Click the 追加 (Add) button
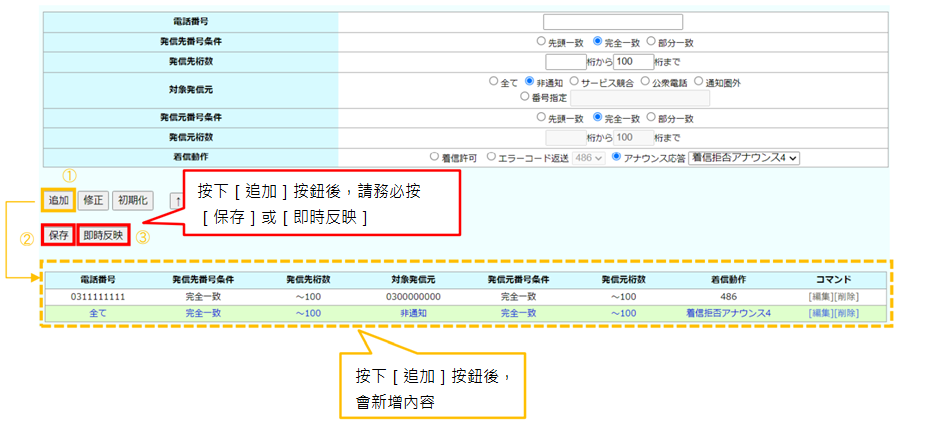Viewport: 928px width, 428px height. (58, 200)
